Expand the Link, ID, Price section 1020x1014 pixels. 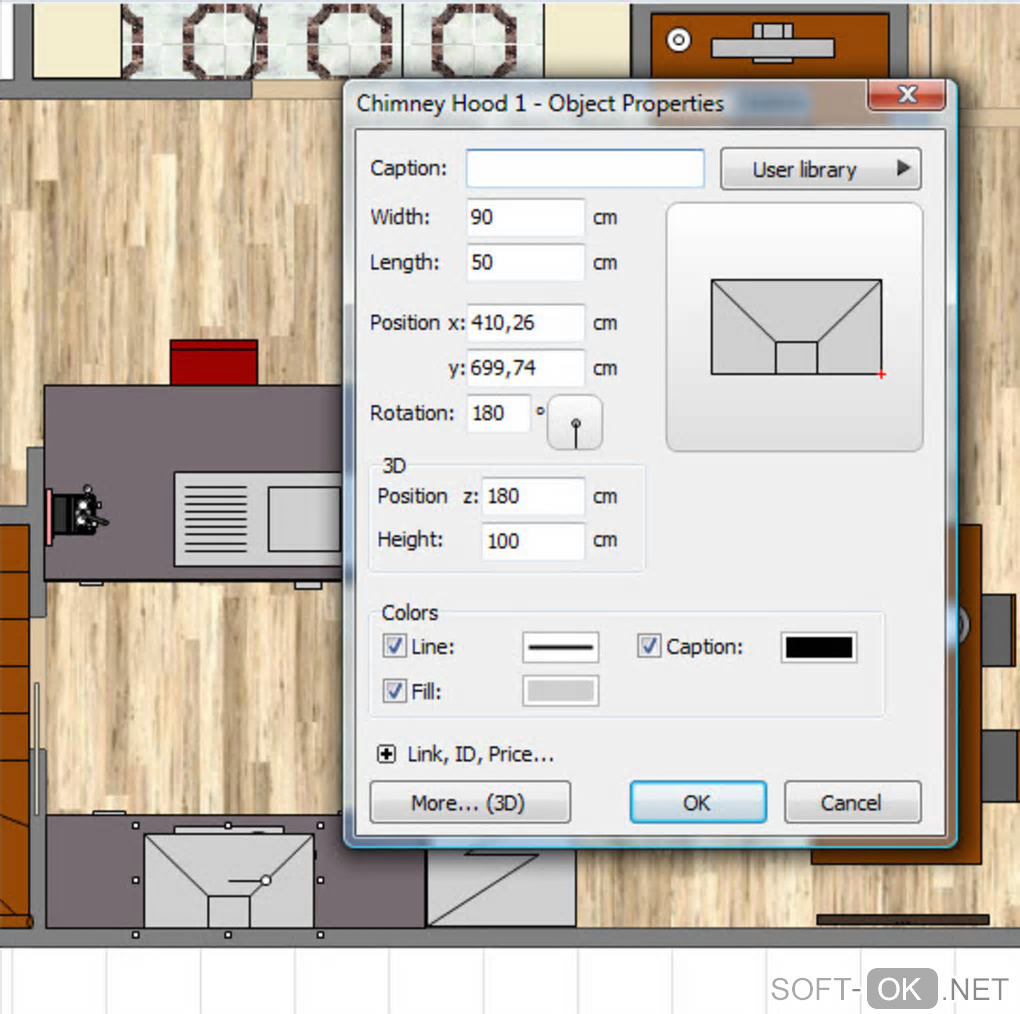386,754
